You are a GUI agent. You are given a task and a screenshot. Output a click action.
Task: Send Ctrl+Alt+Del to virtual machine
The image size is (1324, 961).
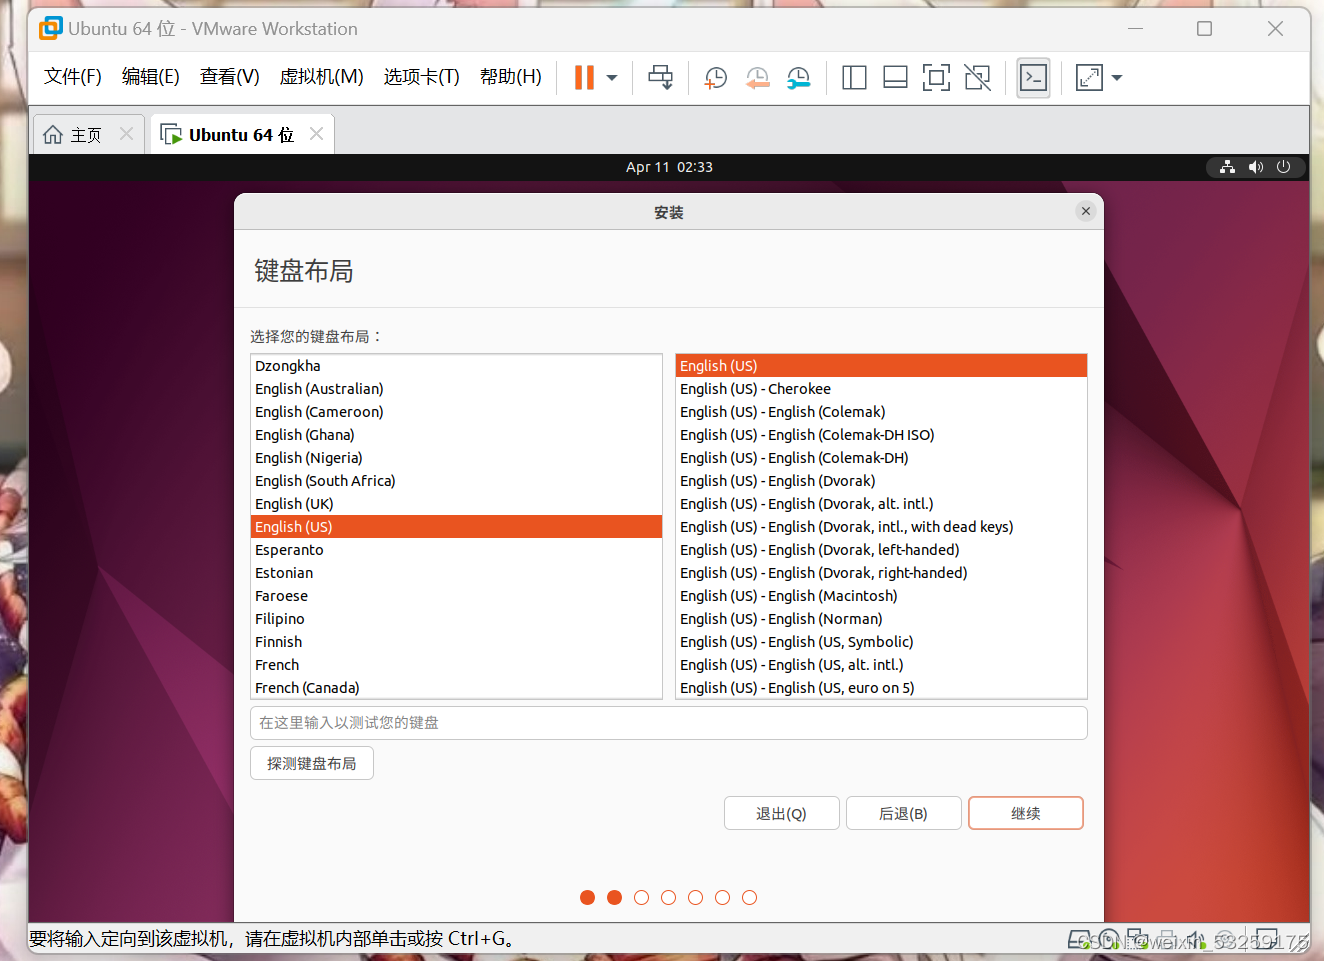tap(660, 77)
